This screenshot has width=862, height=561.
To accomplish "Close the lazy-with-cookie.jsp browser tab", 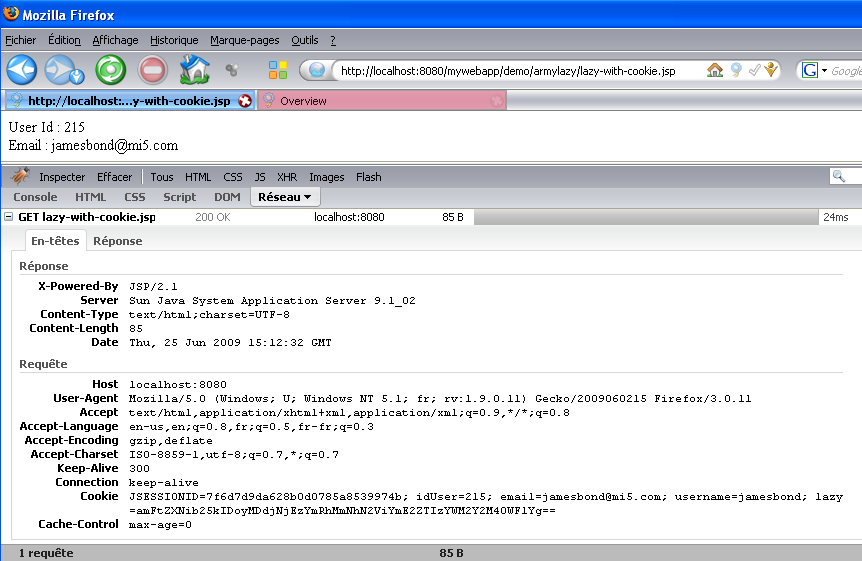I will (245, 101).
